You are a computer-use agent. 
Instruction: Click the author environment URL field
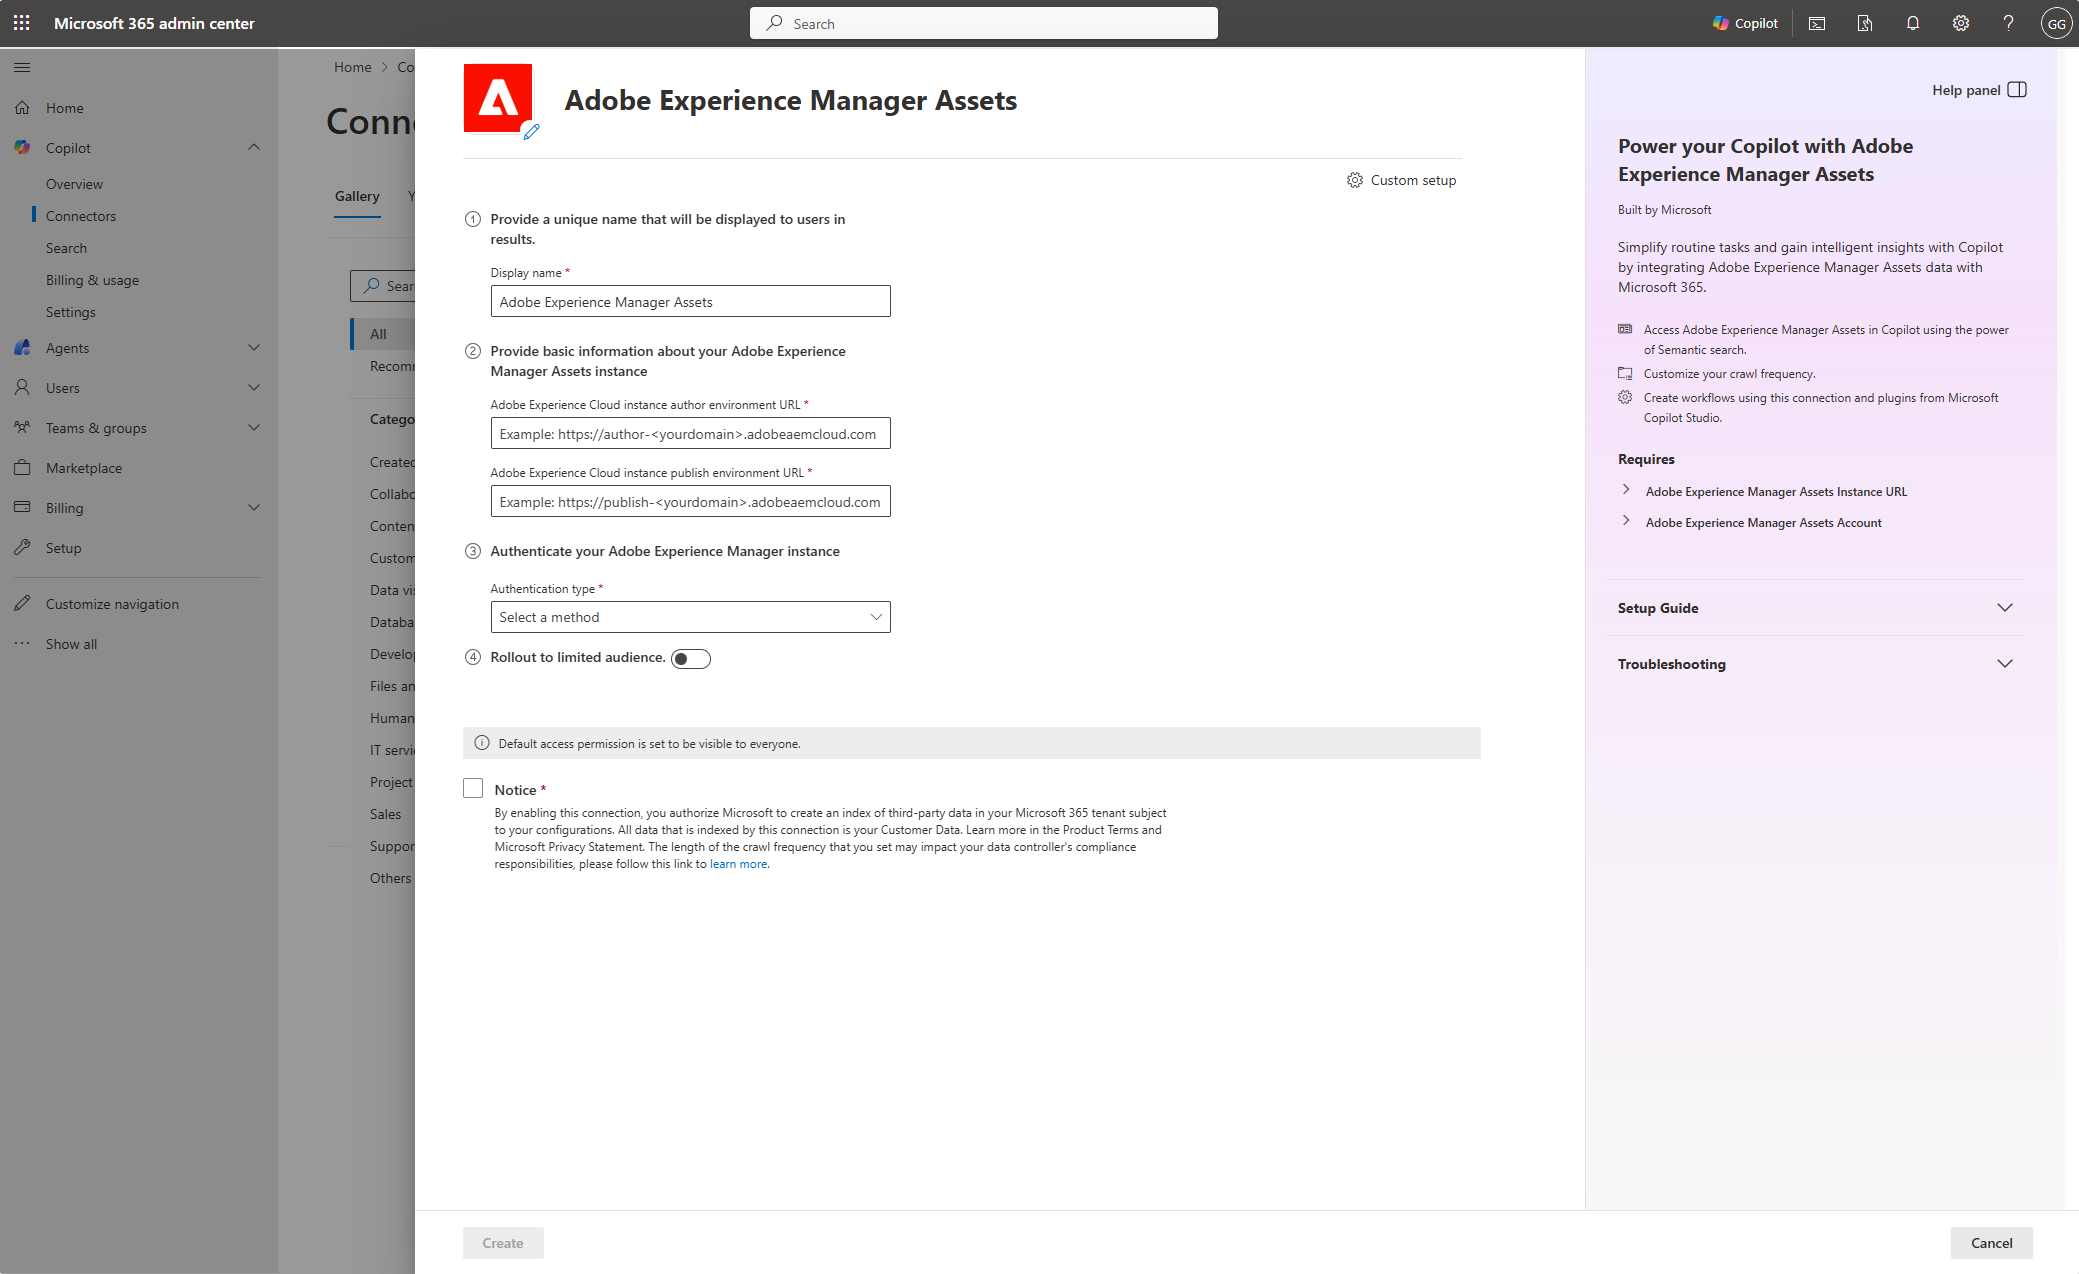click(x=690, y=434)
